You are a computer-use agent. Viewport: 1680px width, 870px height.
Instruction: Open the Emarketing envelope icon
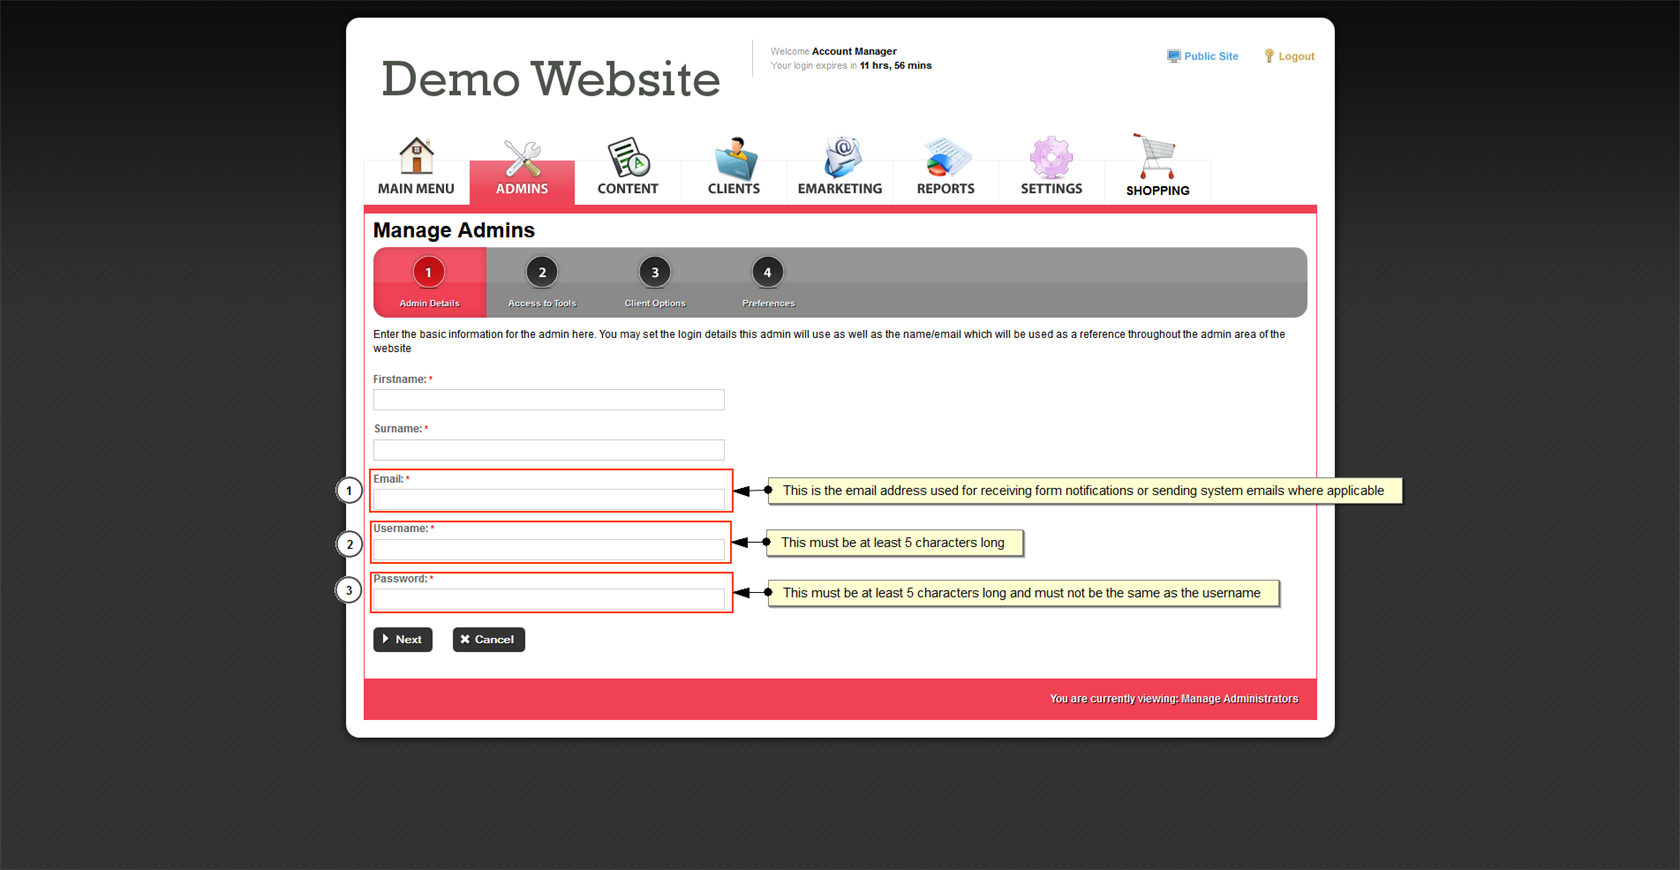840,158
